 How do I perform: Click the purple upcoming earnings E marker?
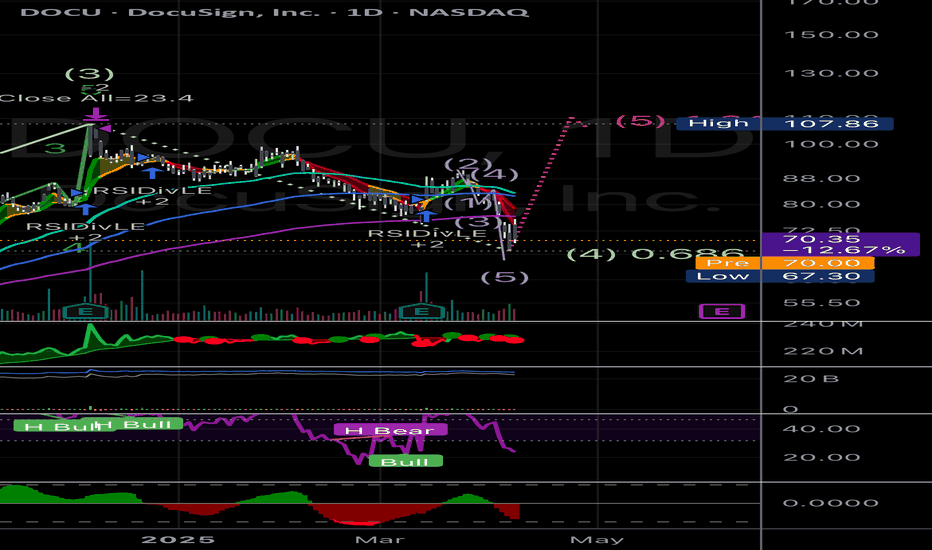point(722,311)
